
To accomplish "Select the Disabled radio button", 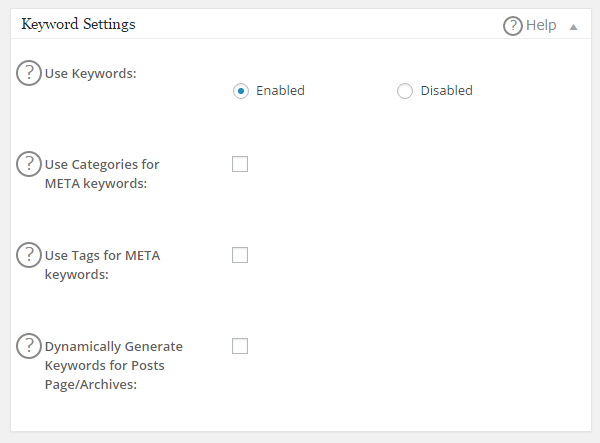I will 405,91.
